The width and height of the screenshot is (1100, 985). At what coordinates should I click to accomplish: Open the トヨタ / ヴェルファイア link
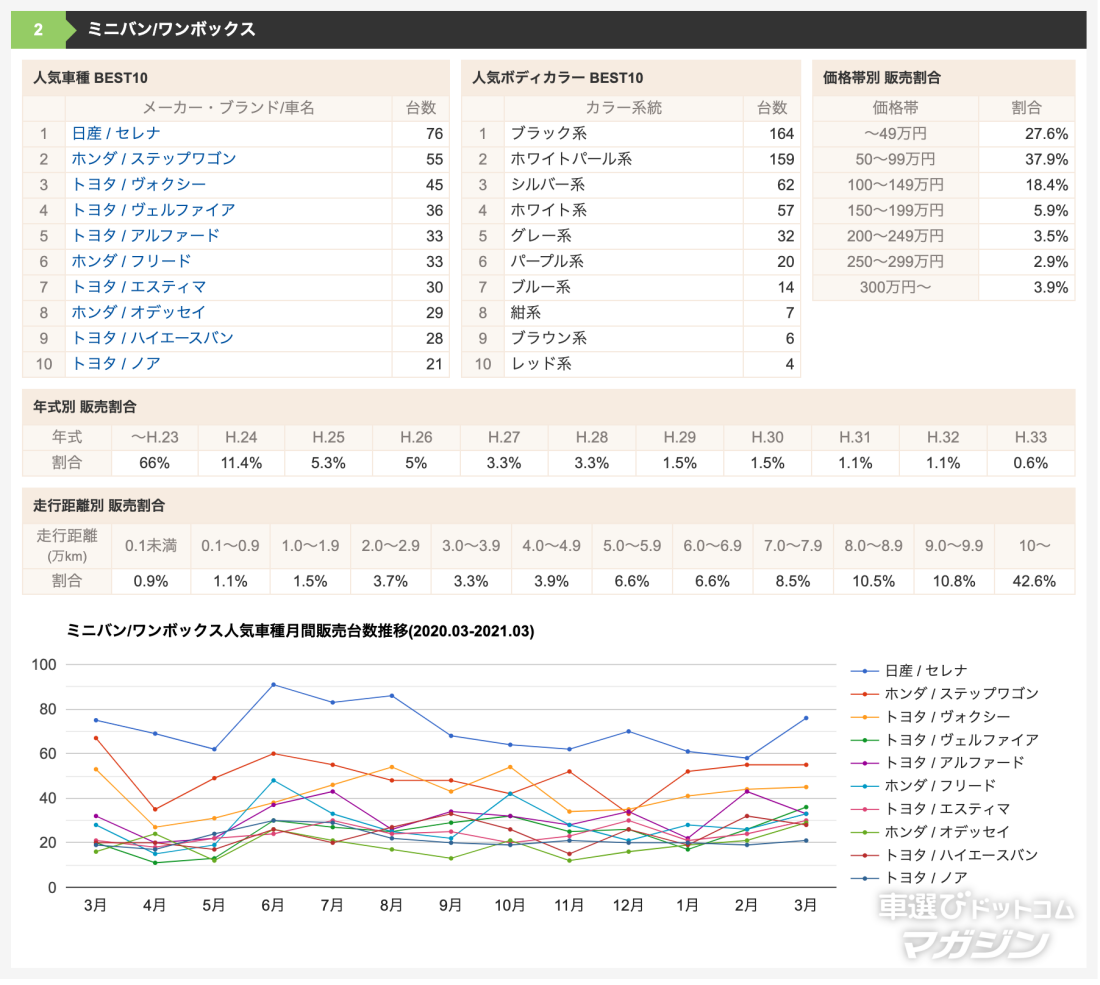pos(154,210)
